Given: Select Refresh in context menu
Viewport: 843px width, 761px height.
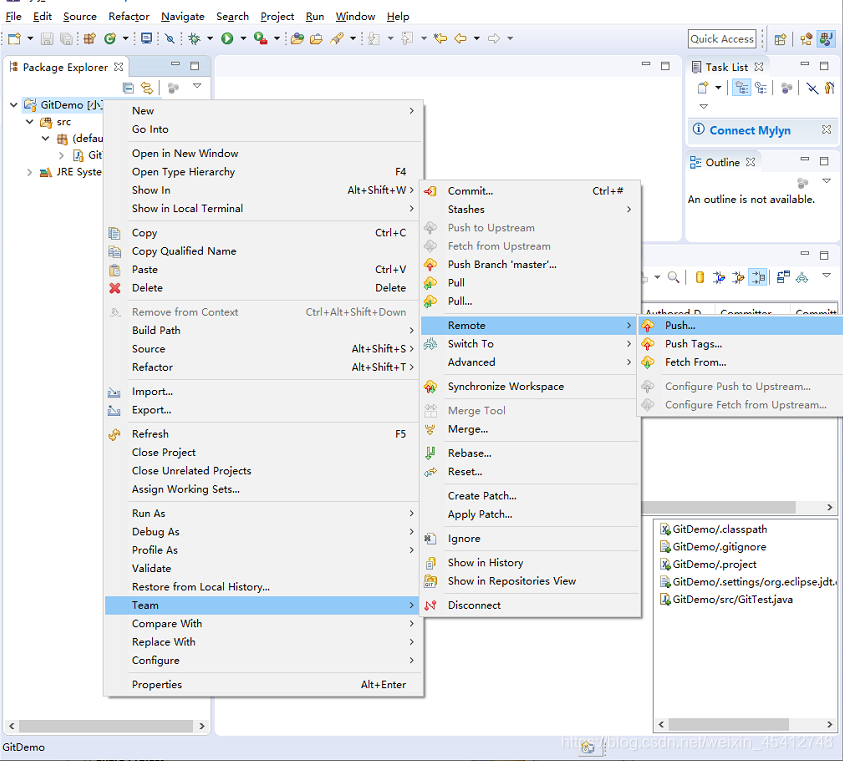Looking at the screenshot, I should coord(263,433).
